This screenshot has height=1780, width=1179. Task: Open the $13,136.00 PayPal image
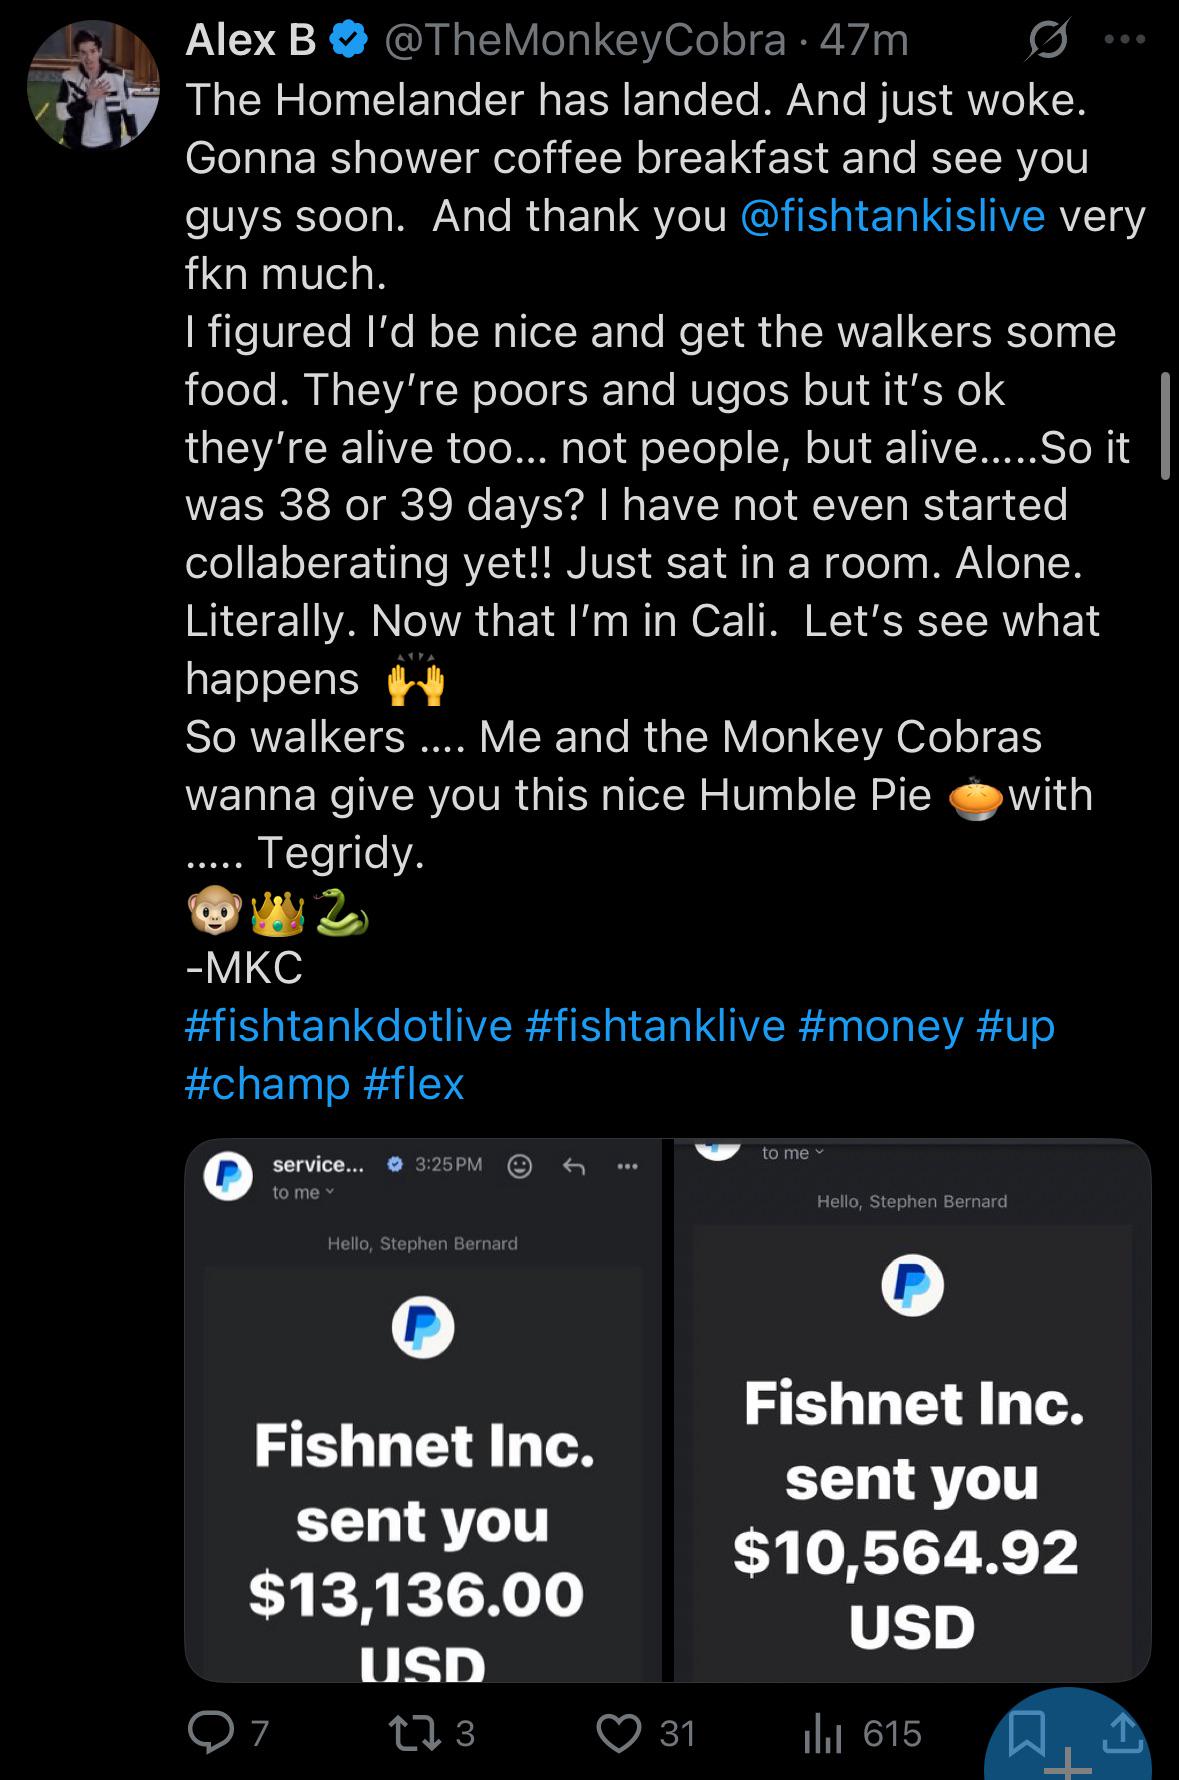click(423, 1410)
